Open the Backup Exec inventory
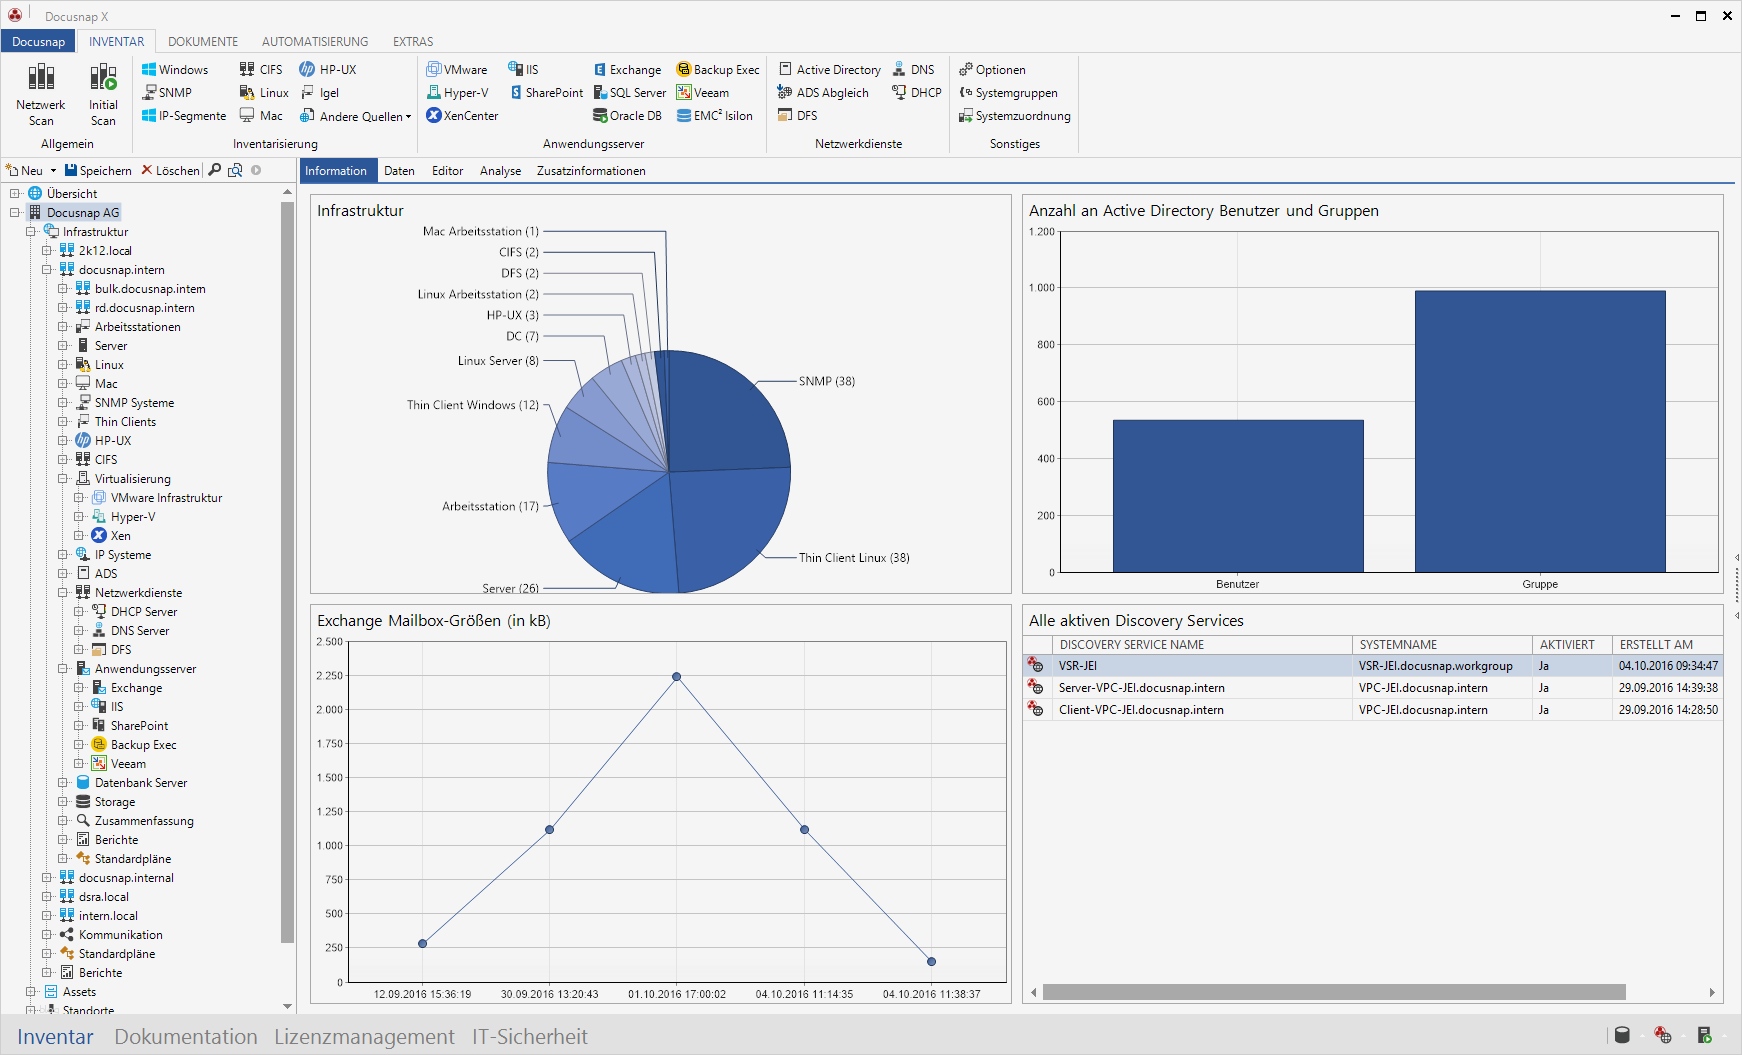This screenshot has width=1742, height=1055. tap(718, 70)
